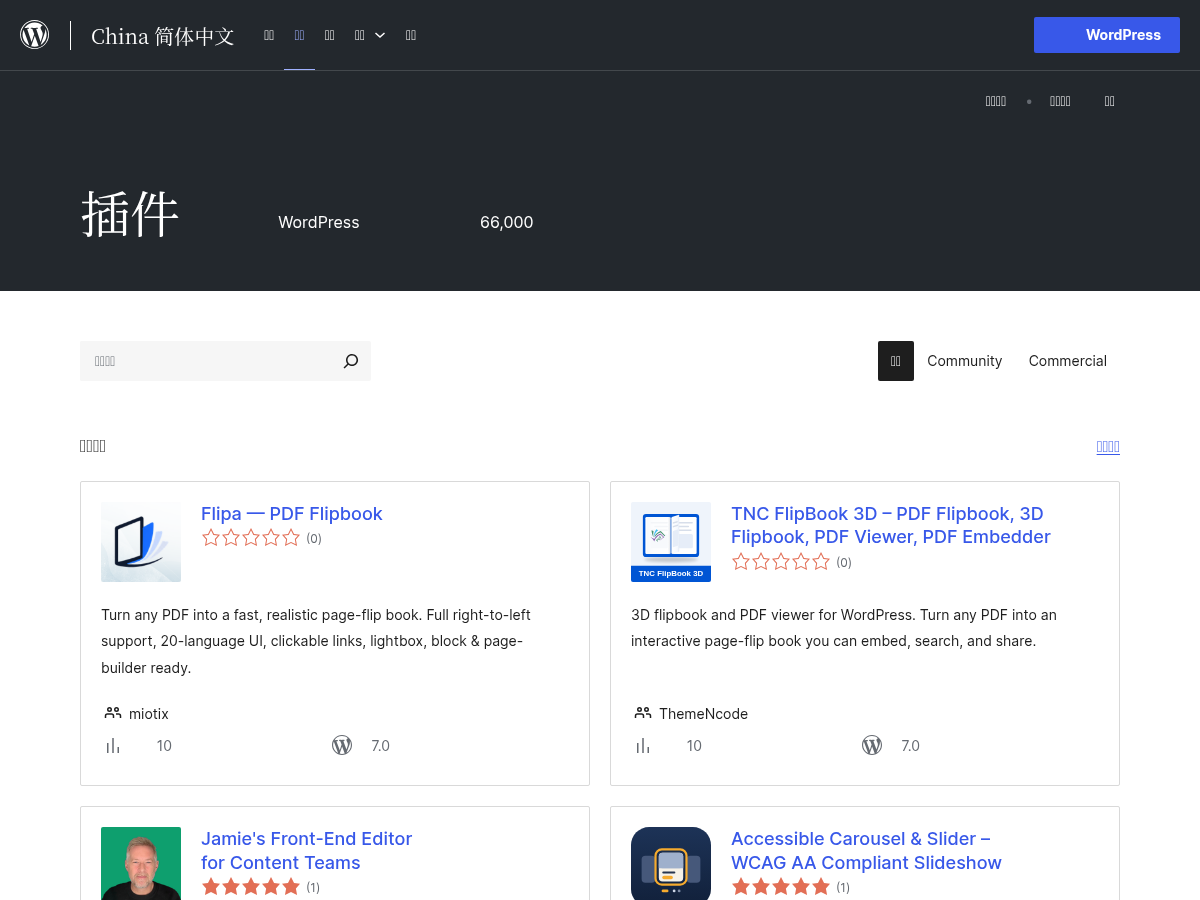Open the TNC FlipBook 3D title link

pos(891,526)
